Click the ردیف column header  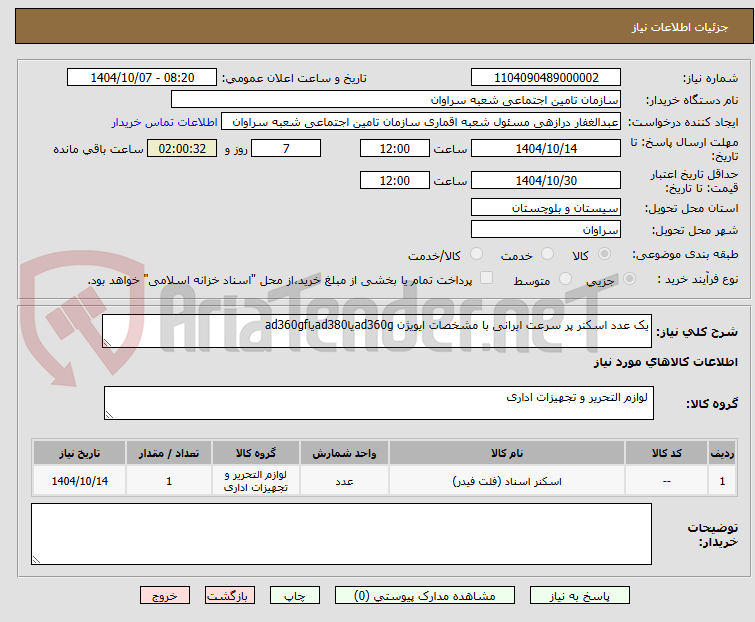(x=722, y=453)
